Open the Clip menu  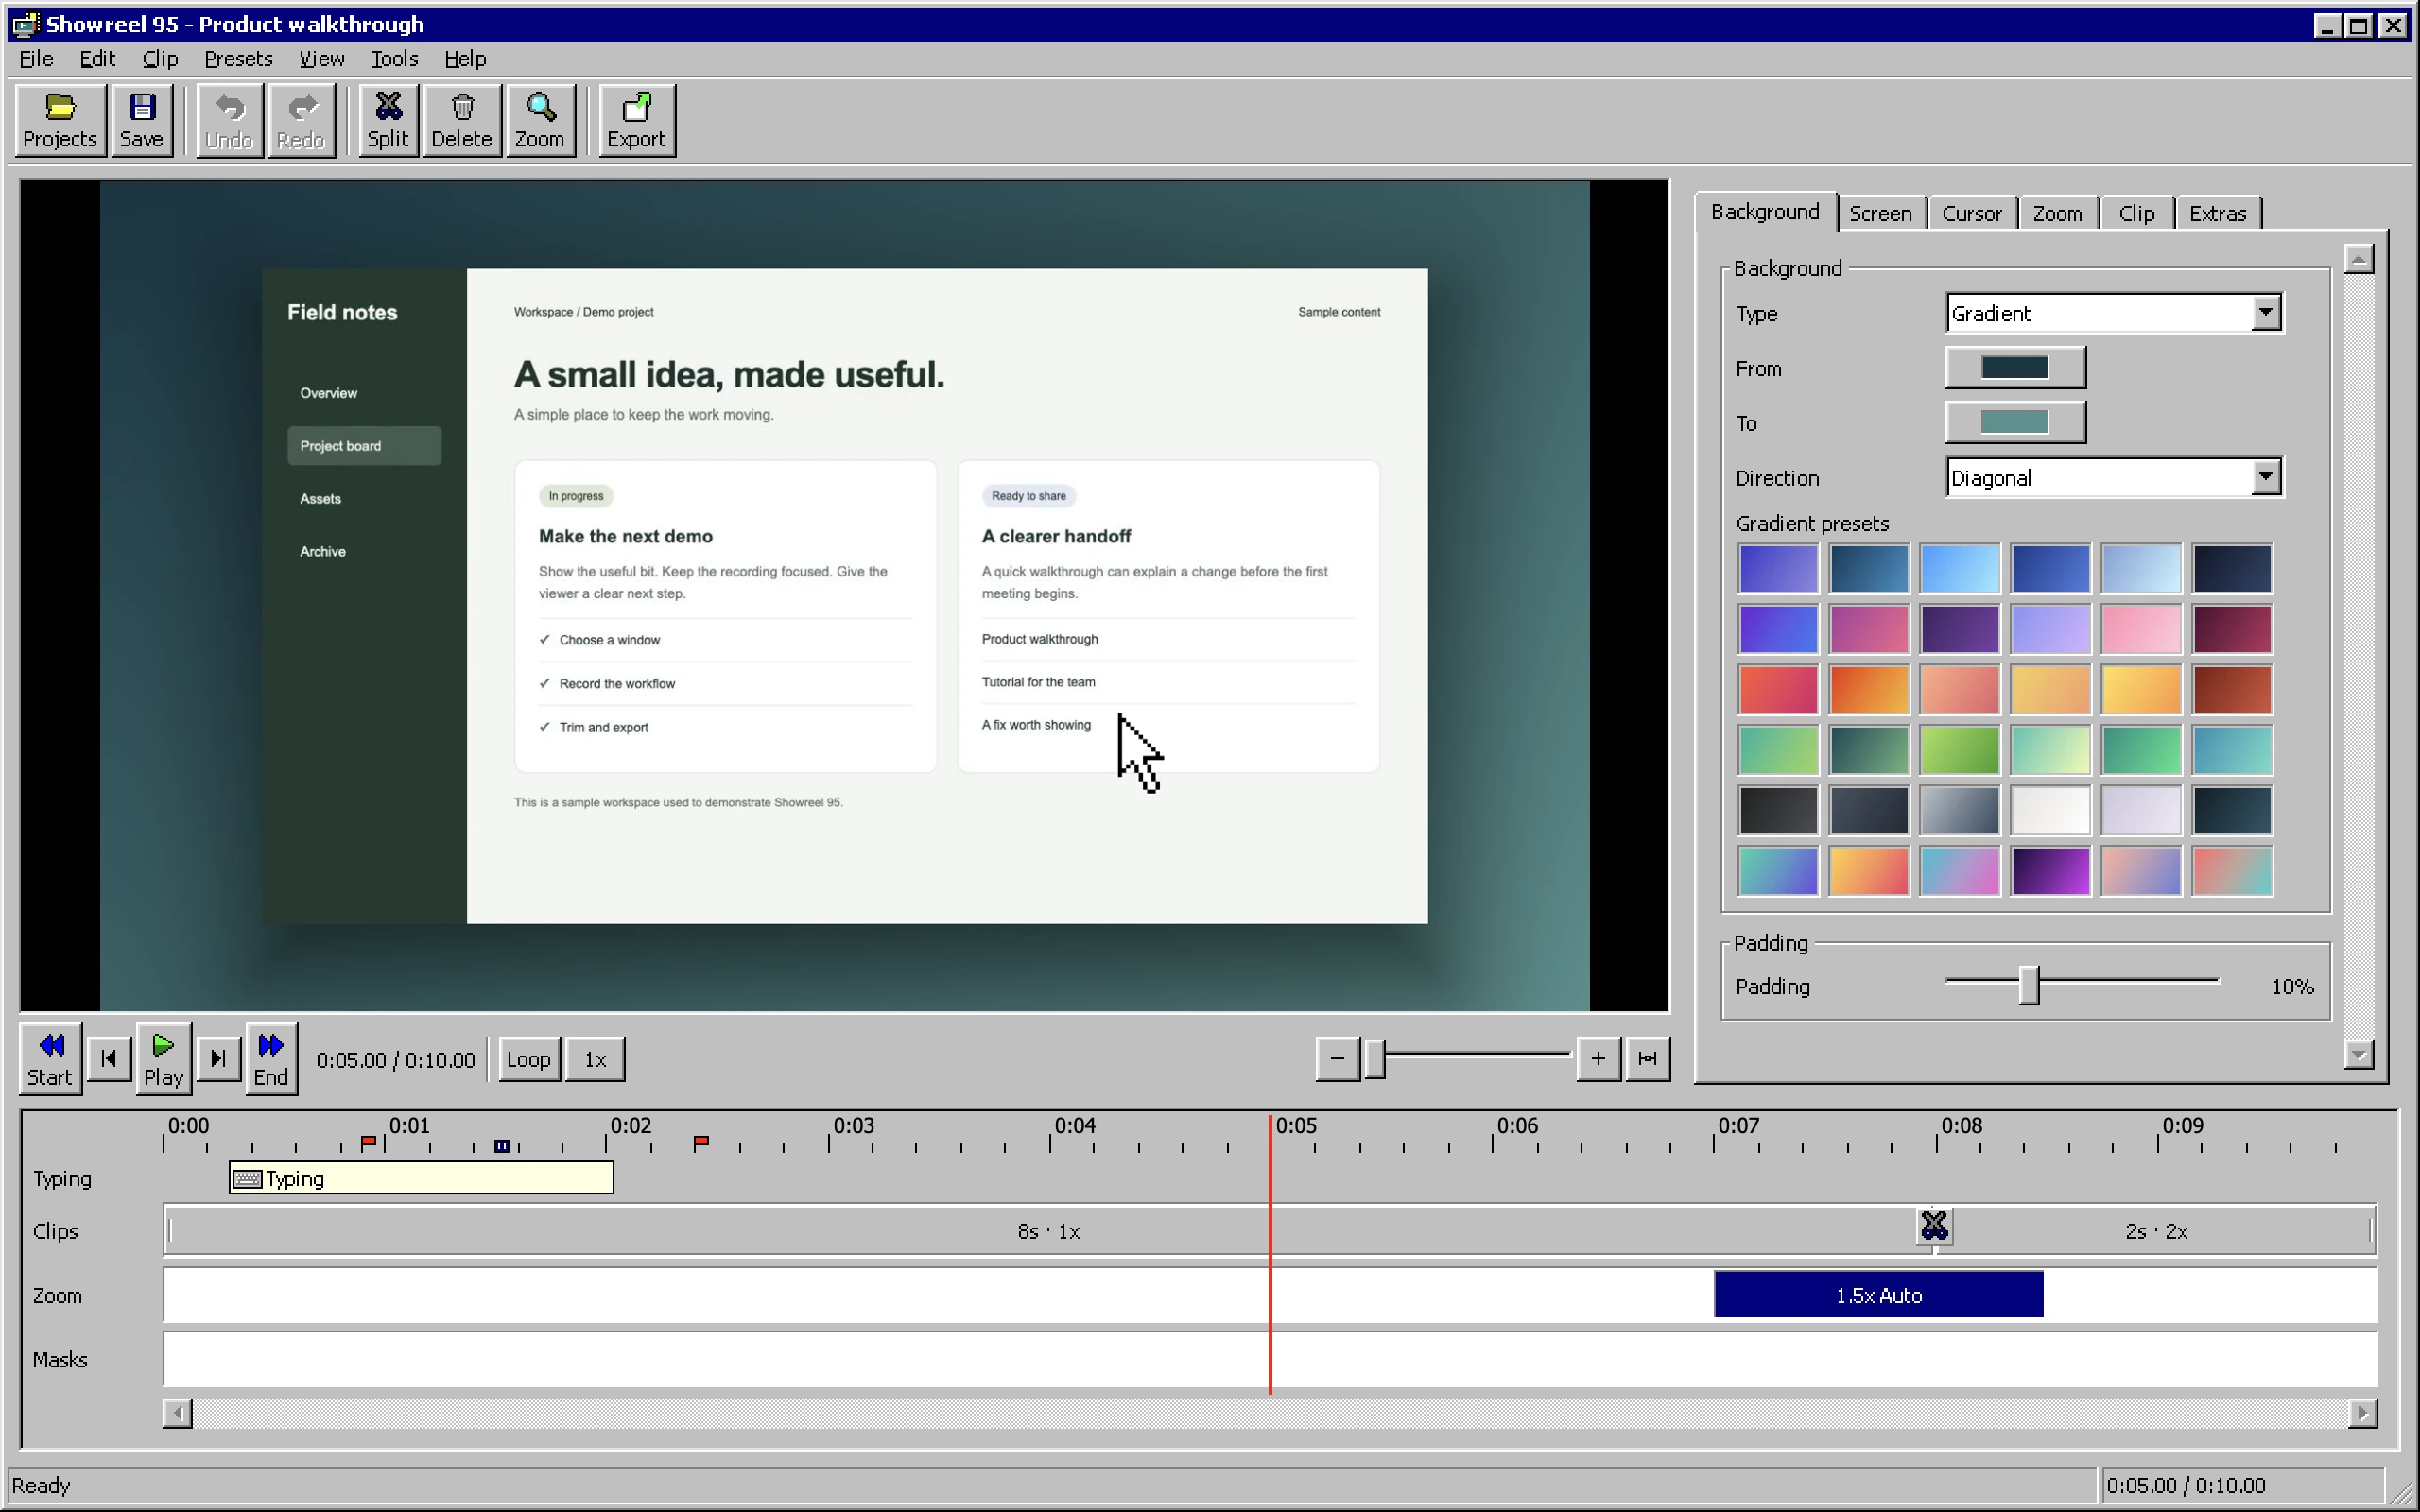160,59
